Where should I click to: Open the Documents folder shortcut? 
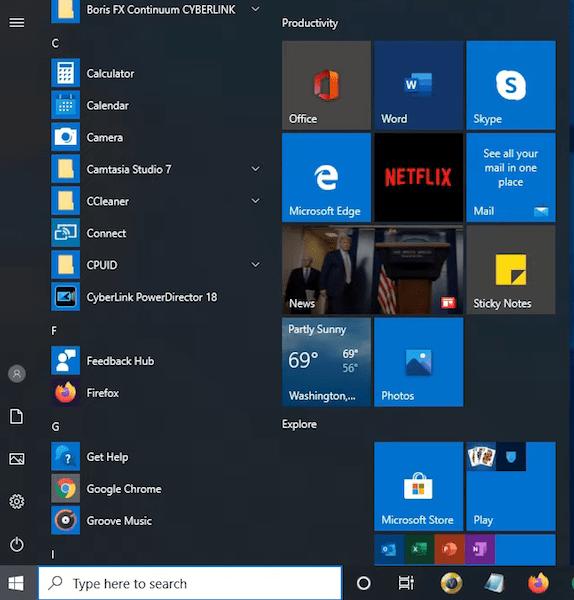16,416
